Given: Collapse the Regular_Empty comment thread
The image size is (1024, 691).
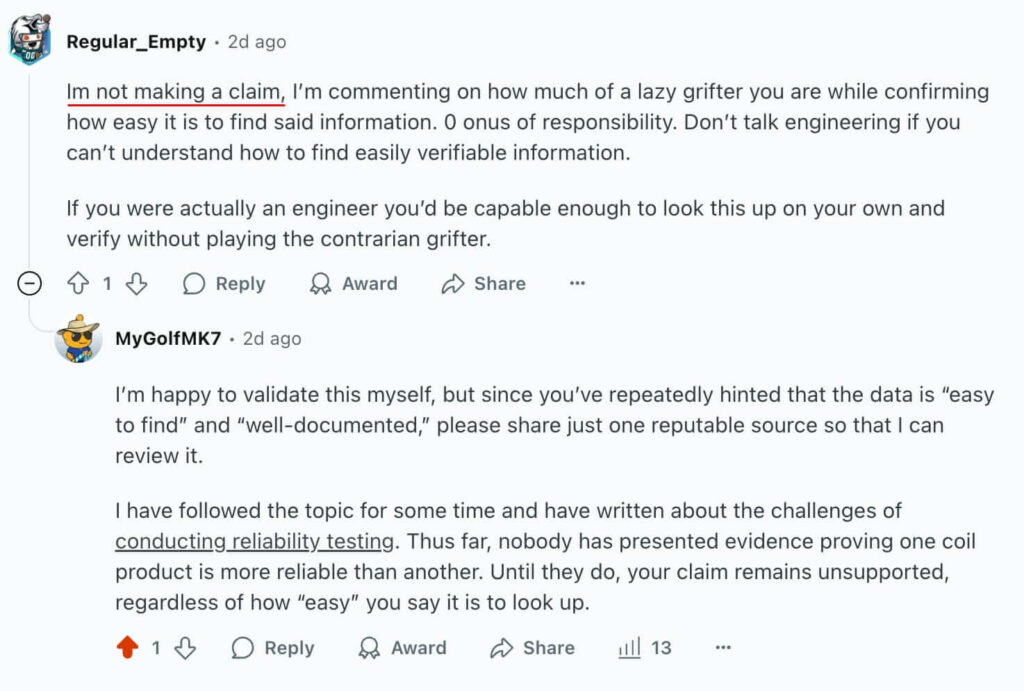Looking at the screenshot, I should [29, 283].
